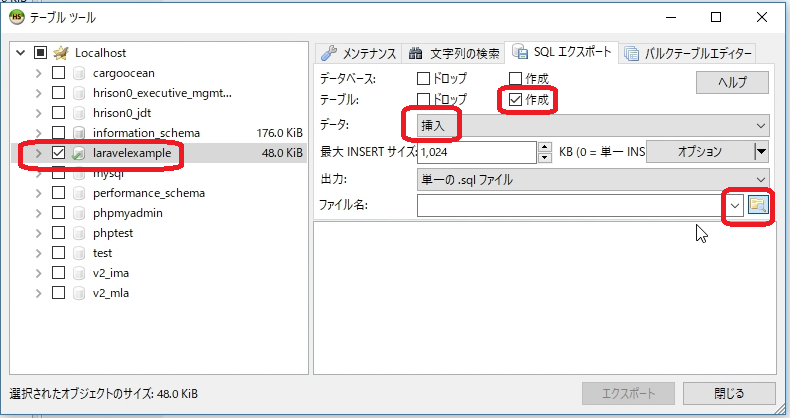Click the ファイル名 text field
790x418 pixels.
(572, 205)
